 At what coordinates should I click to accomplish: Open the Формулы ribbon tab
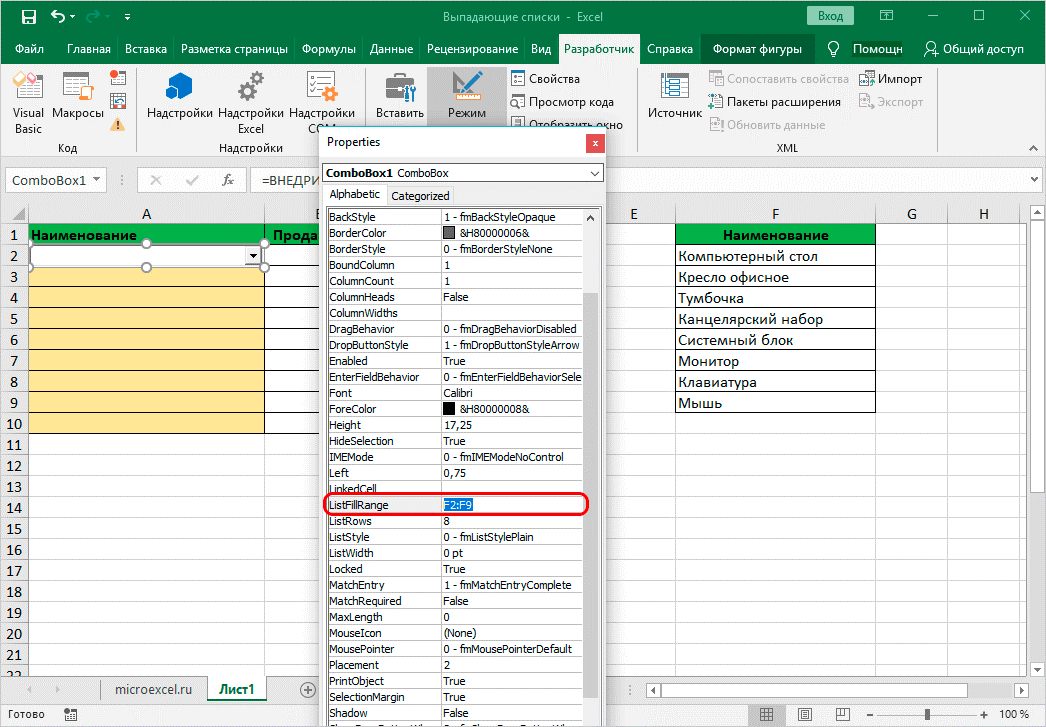pos(330,49)
